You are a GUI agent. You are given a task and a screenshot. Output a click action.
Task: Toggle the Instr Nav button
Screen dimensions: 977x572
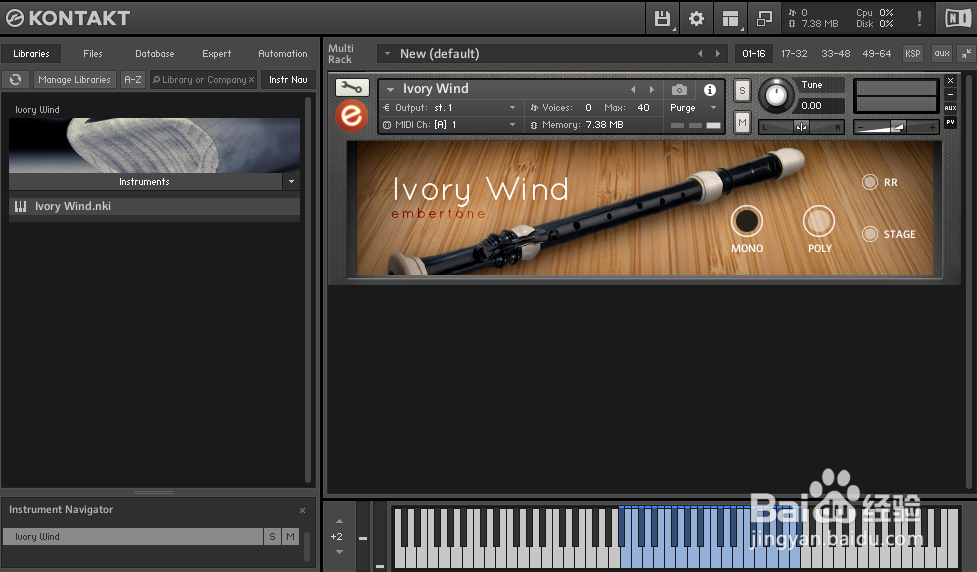[288, 80]
